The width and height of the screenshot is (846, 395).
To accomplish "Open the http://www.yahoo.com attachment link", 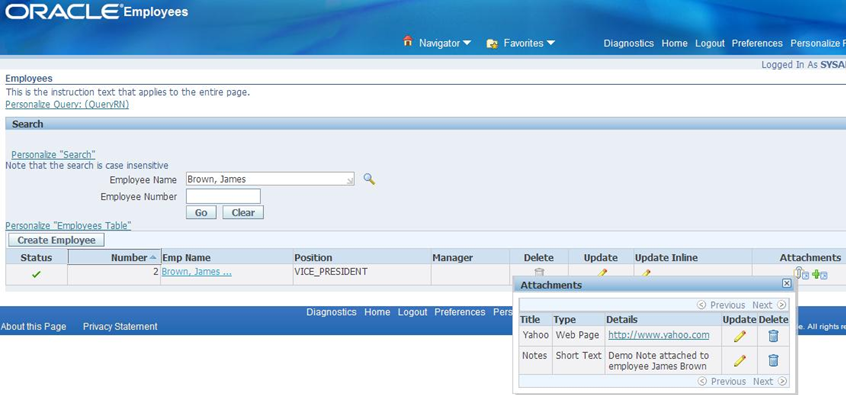I will (659, 335).
